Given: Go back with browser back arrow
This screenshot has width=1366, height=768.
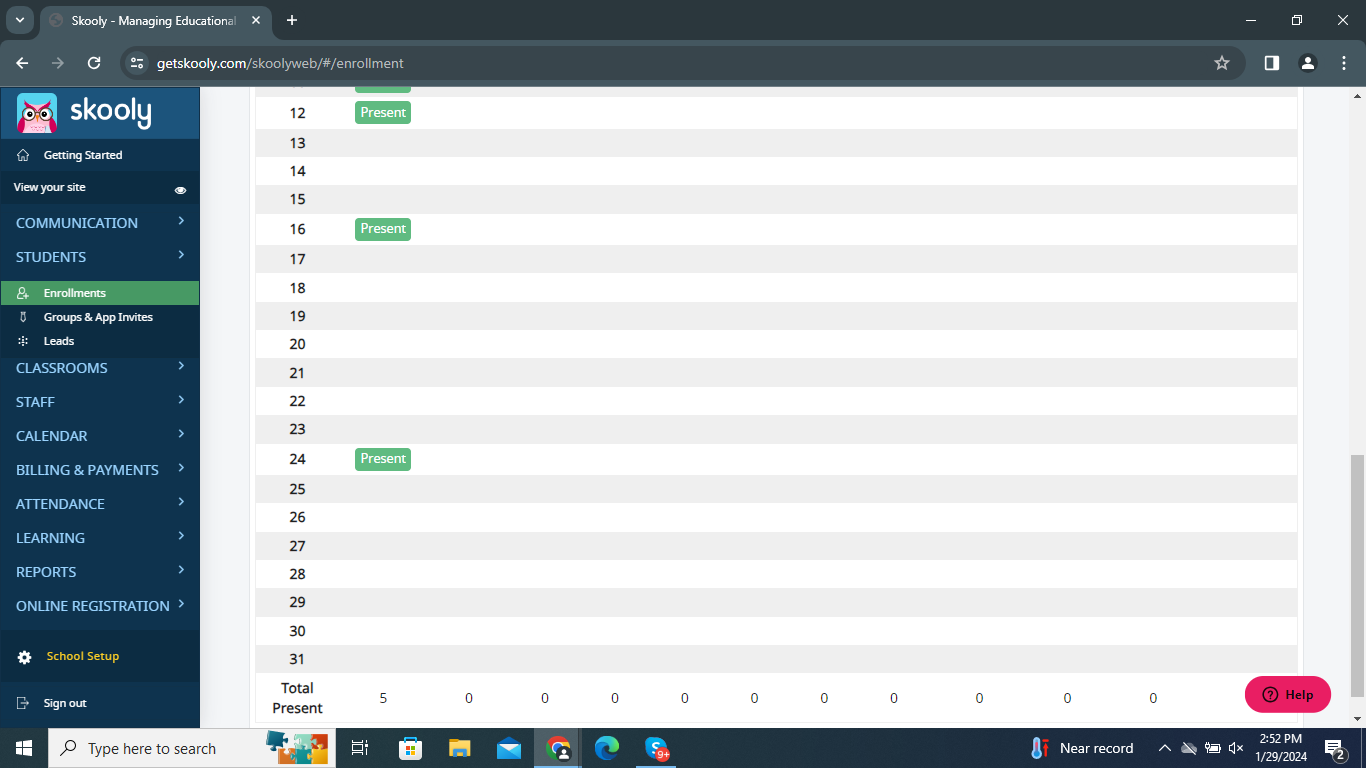Looking at the screenshot, I should 23,63.
